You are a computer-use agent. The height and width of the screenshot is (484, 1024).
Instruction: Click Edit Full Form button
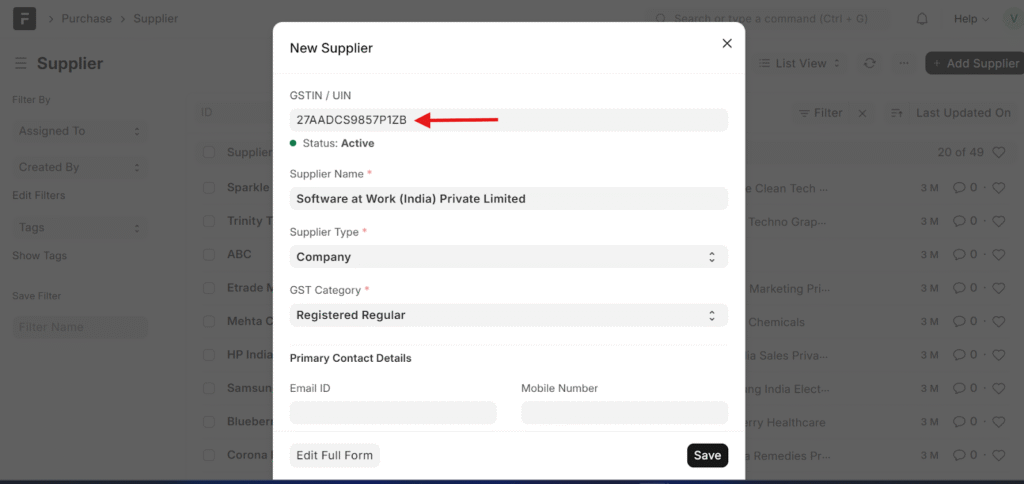[x=334, y=455]
